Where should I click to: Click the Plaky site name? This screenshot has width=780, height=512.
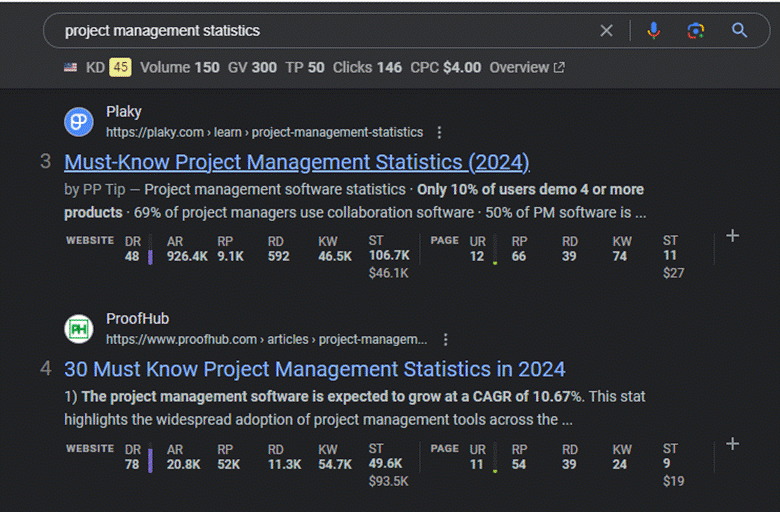[124, 111]
